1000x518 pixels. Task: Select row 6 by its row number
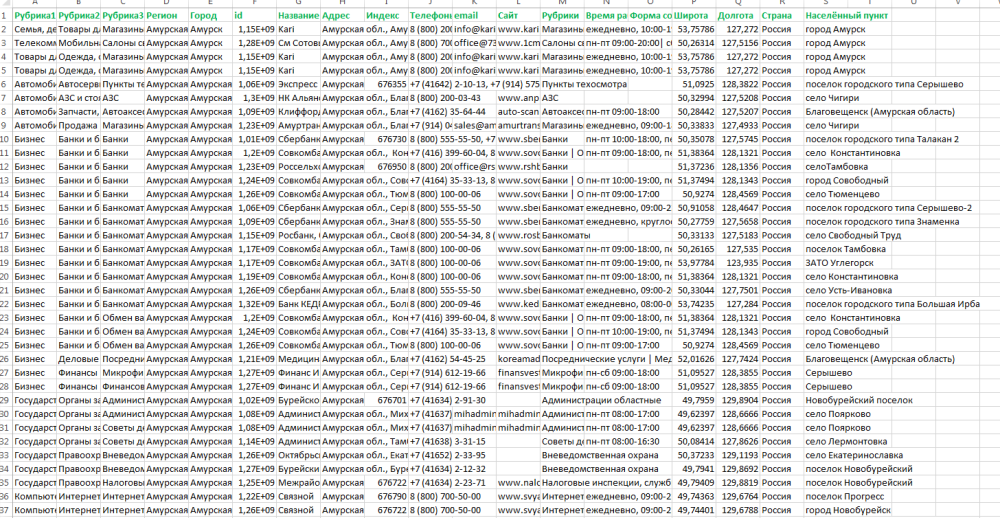point(6,85)
